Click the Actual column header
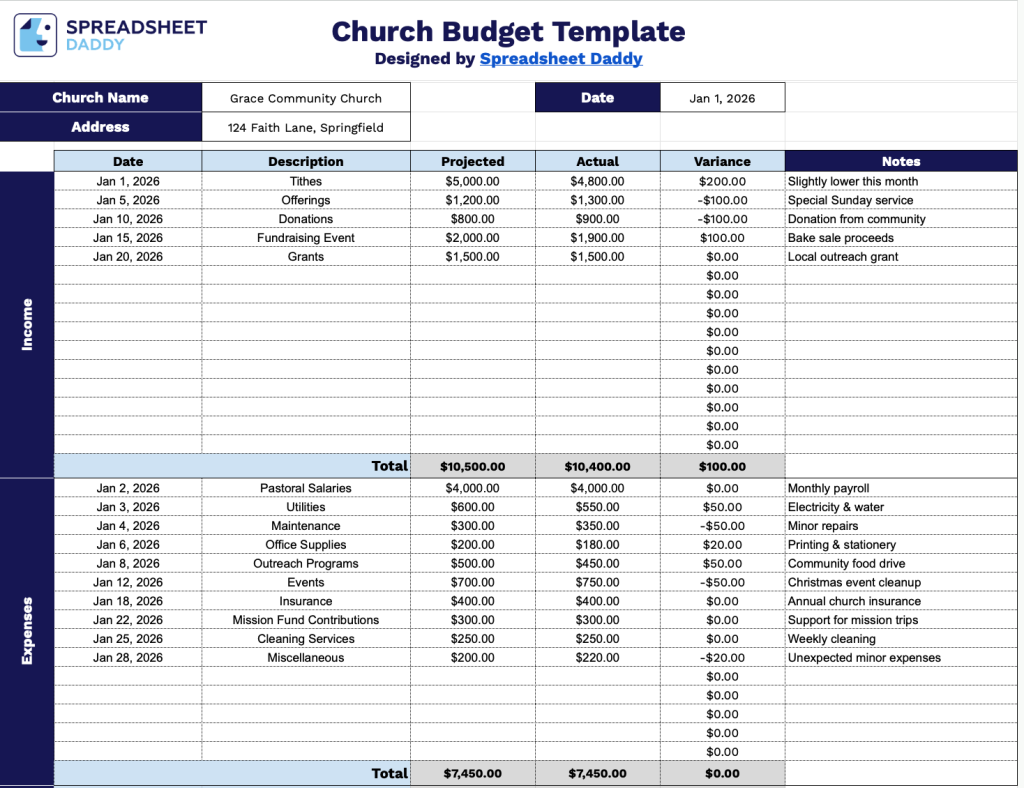This screenshot has width=1024, height=788. tap(598, 161)
